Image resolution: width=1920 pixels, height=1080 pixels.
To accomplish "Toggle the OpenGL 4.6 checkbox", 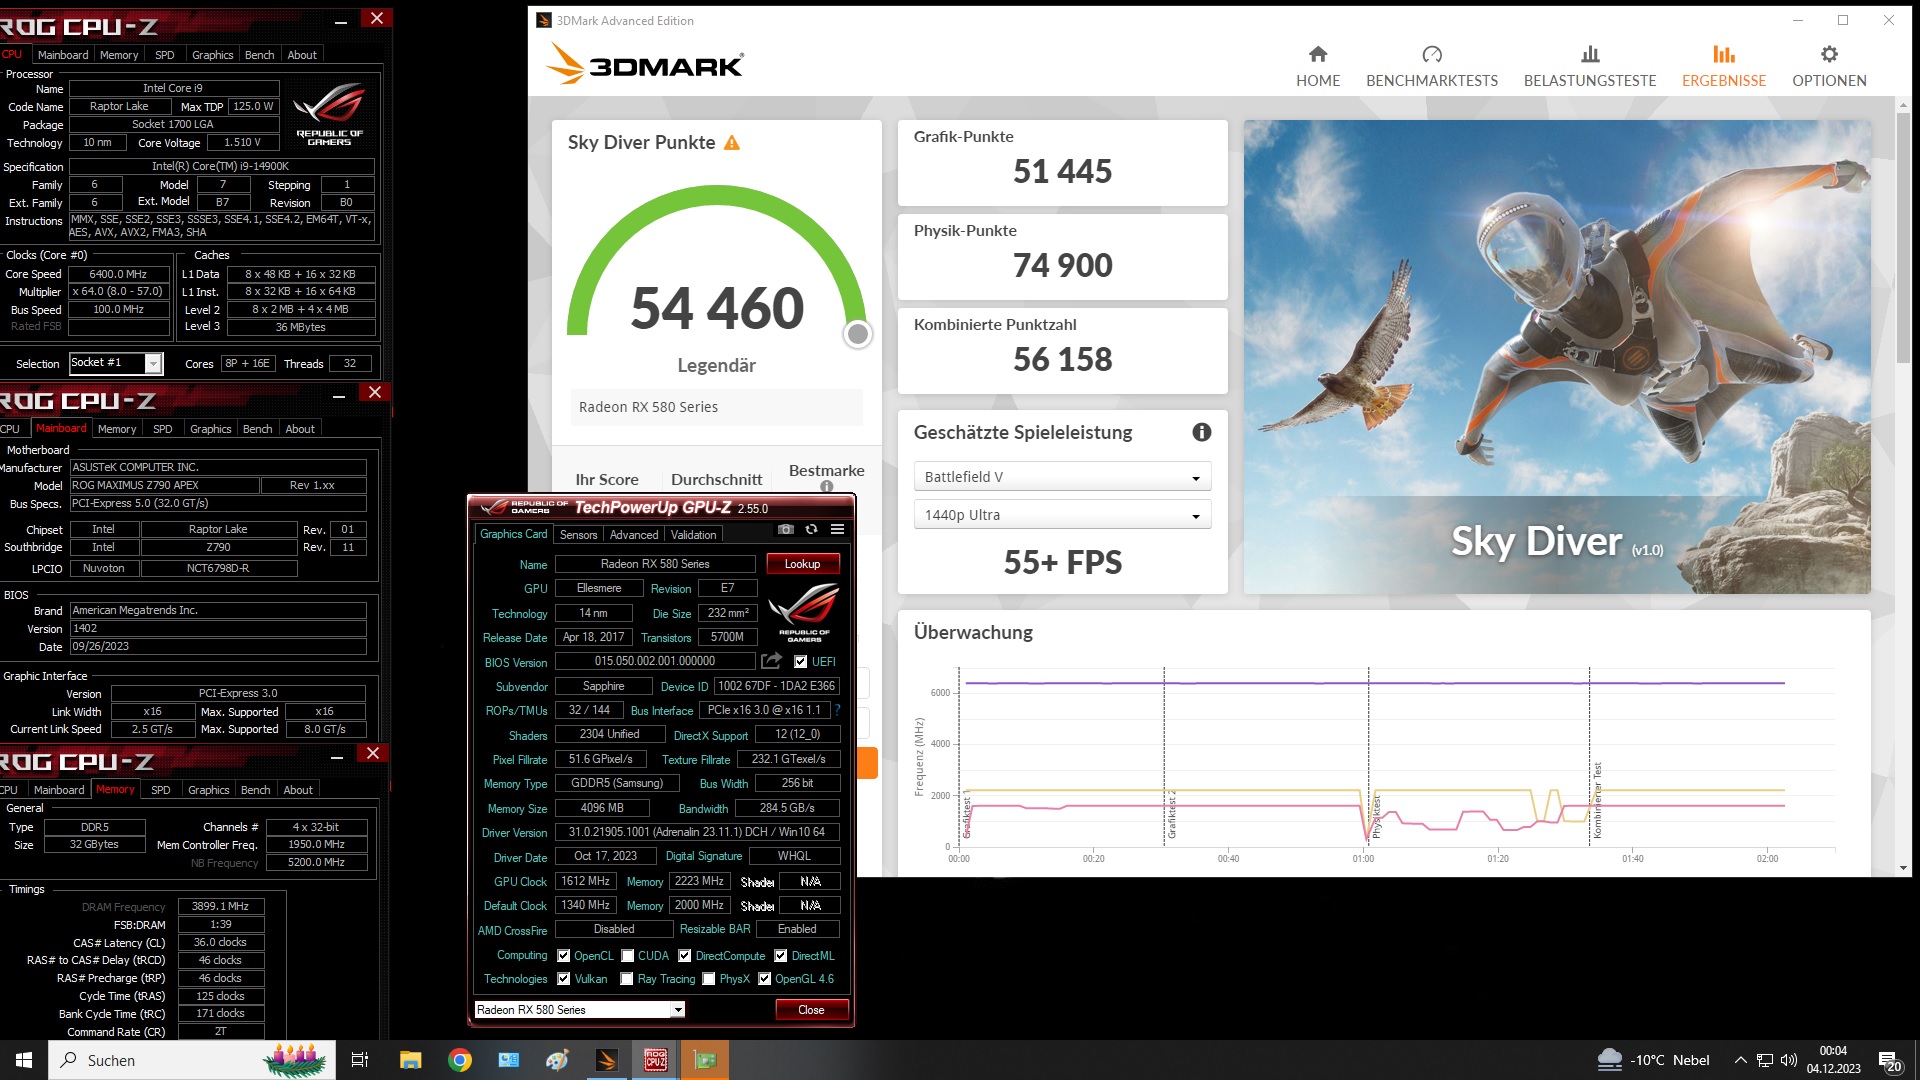I will [765, 979].
